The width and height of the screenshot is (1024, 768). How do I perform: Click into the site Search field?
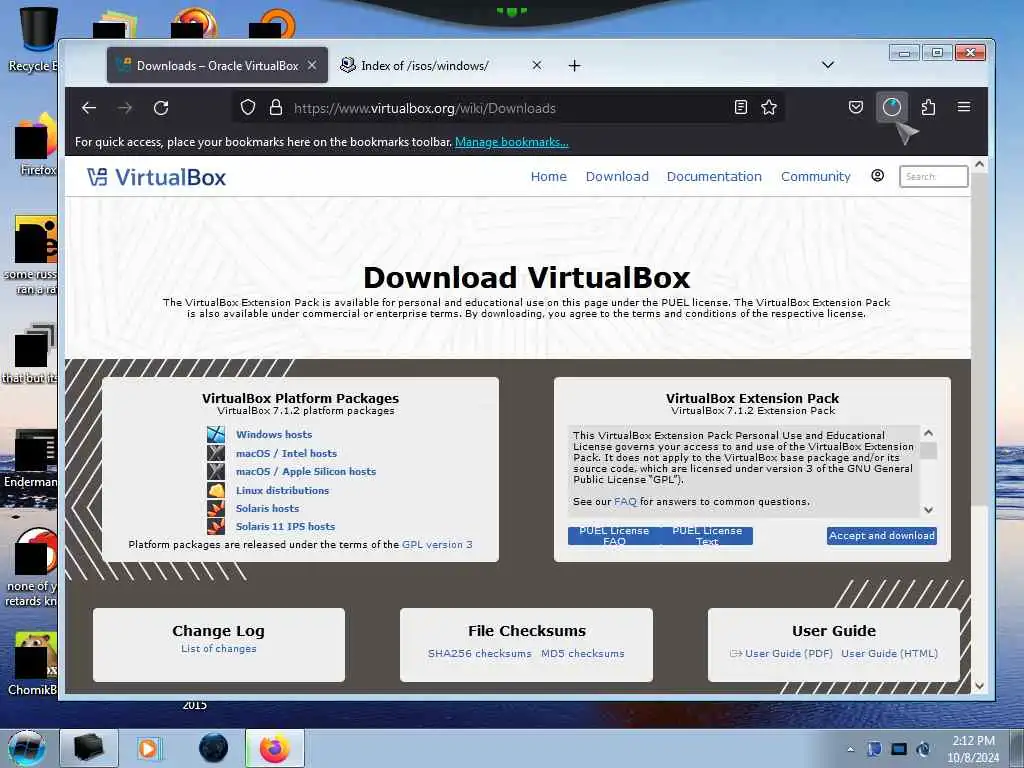933,176
